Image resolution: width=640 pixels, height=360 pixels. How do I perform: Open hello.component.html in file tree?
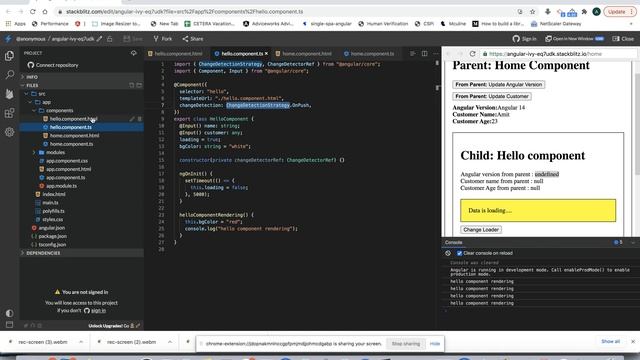coord(73,119)
